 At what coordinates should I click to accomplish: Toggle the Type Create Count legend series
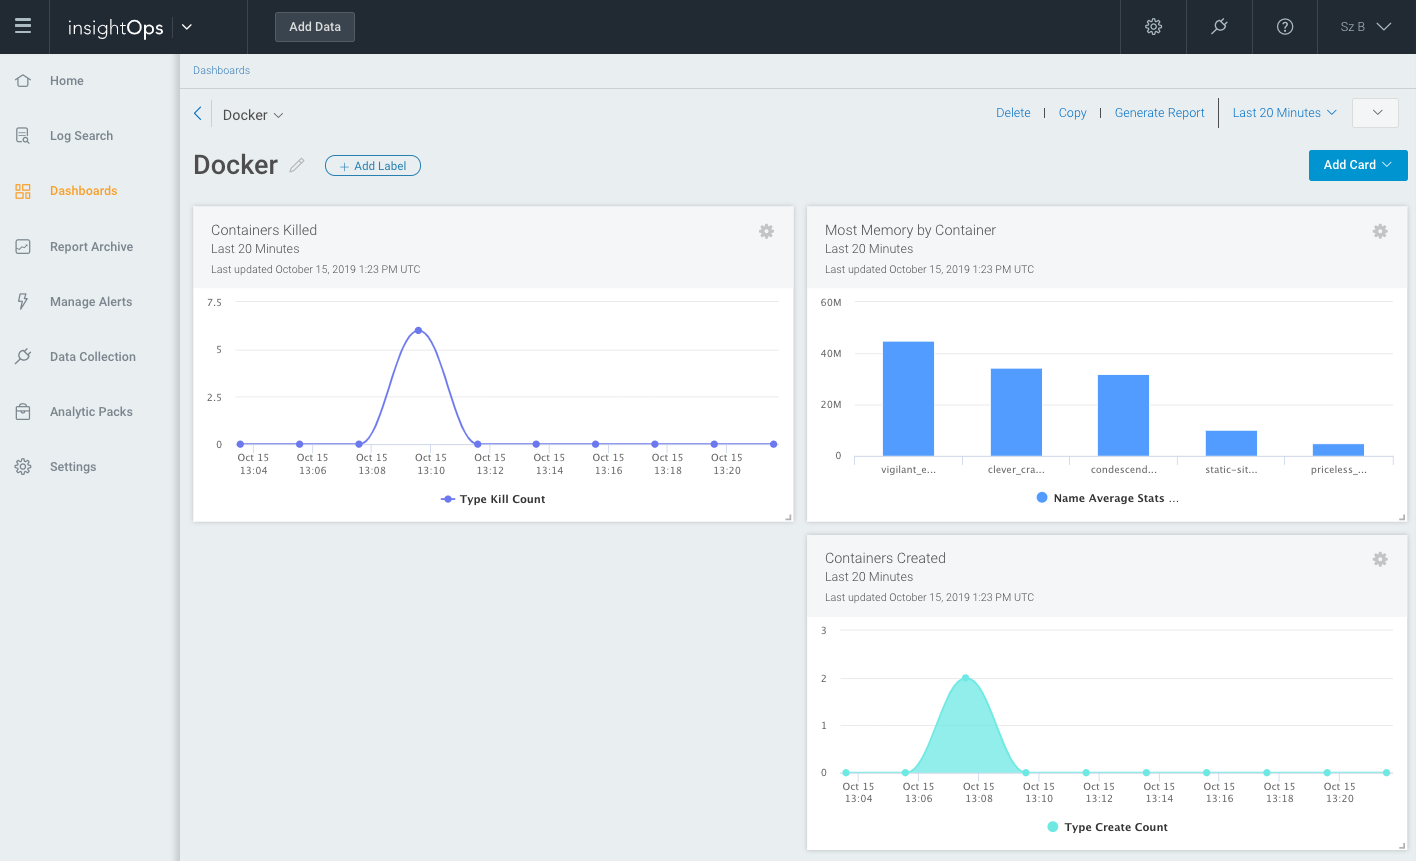pos(1107,827)
